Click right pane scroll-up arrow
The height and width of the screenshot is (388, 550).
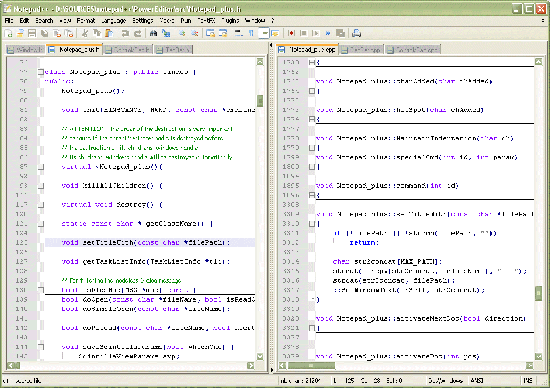click(538, 62)
